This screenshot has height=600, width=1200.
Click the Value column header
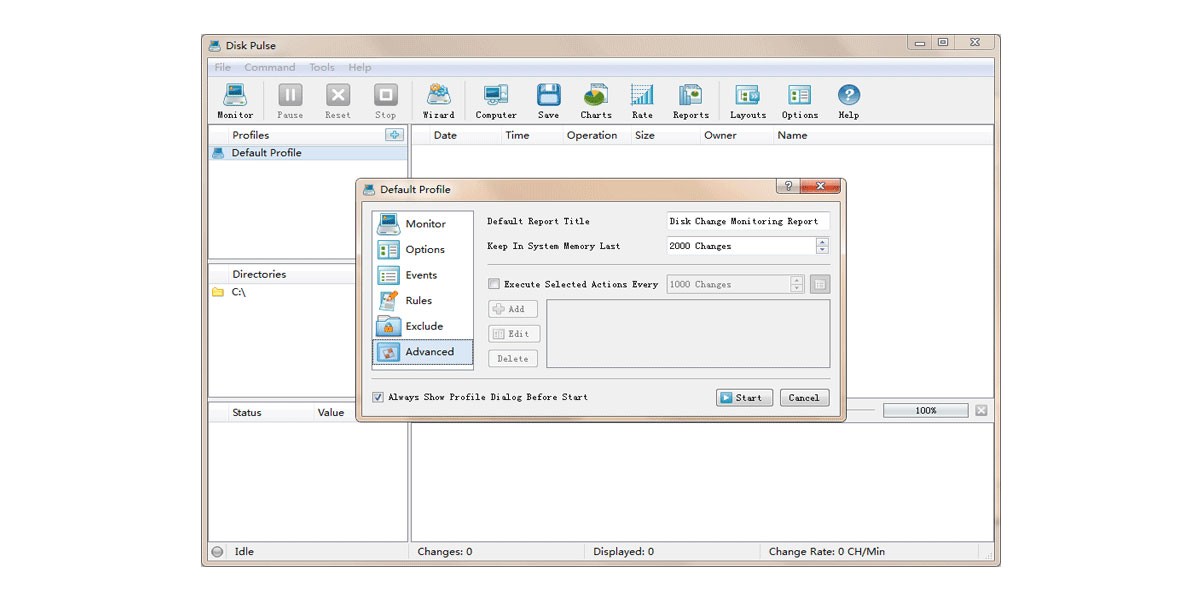[330, 412]
